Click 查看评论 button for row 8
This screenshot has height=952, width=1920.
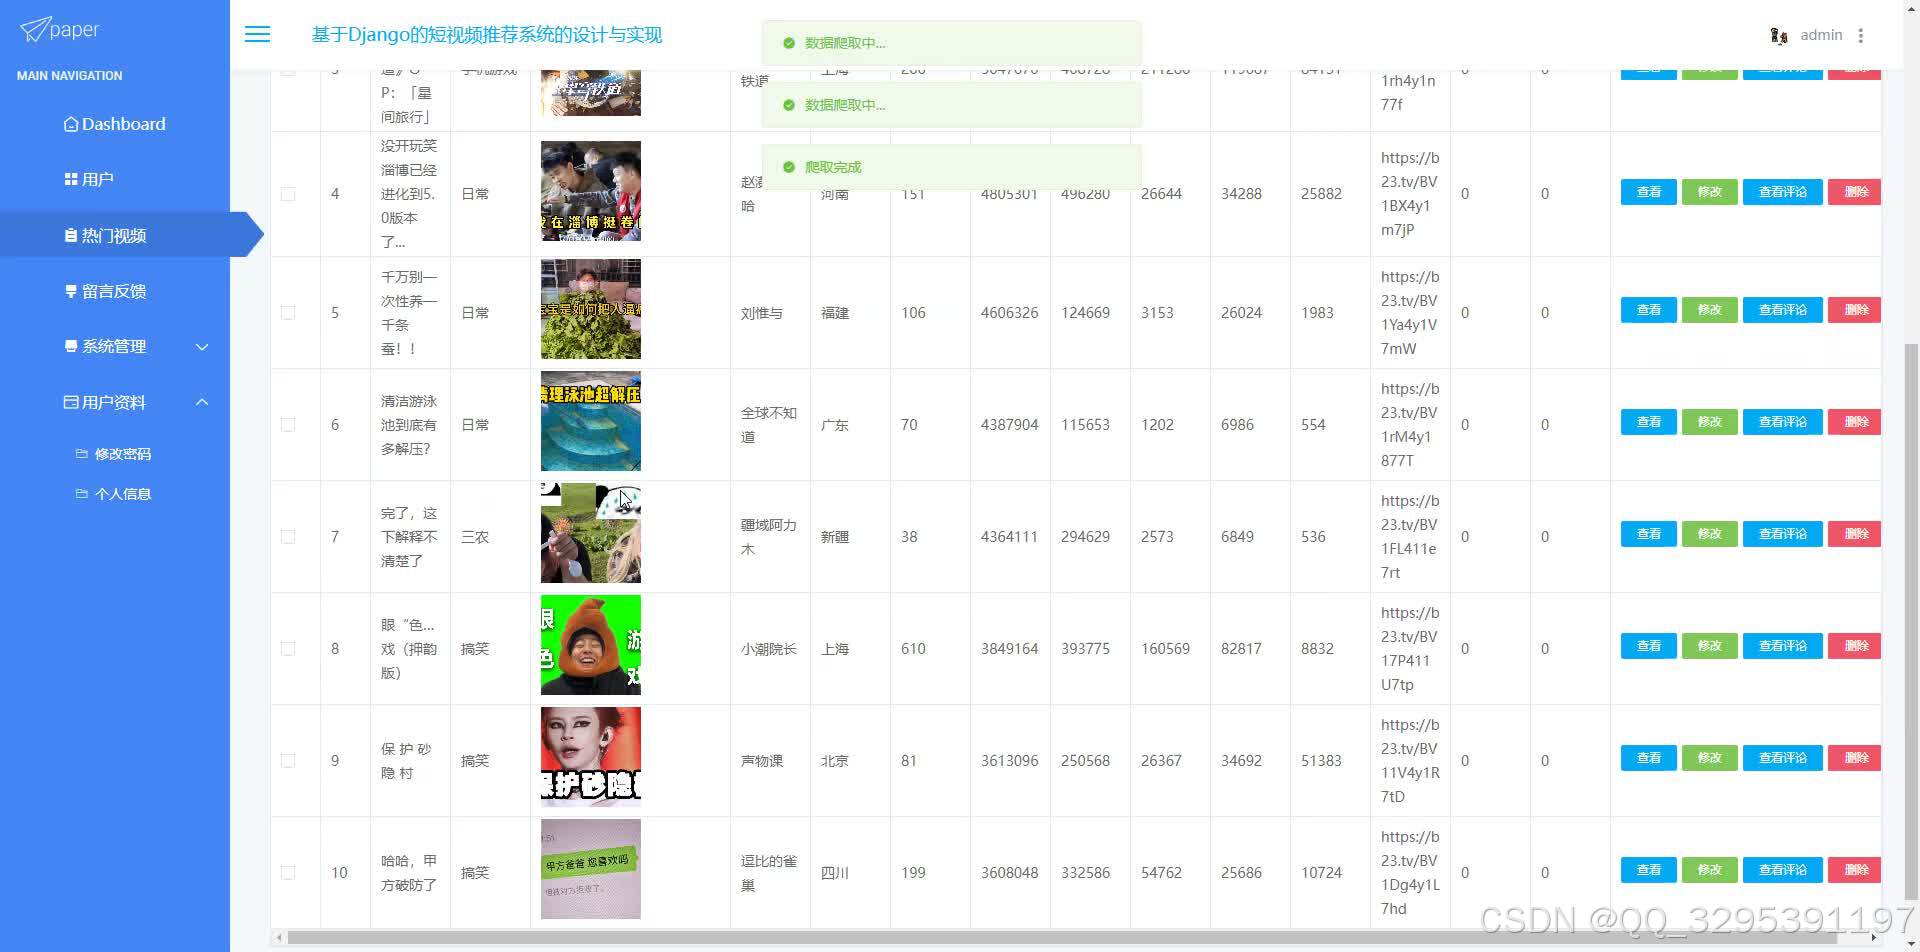[1782, 646]
